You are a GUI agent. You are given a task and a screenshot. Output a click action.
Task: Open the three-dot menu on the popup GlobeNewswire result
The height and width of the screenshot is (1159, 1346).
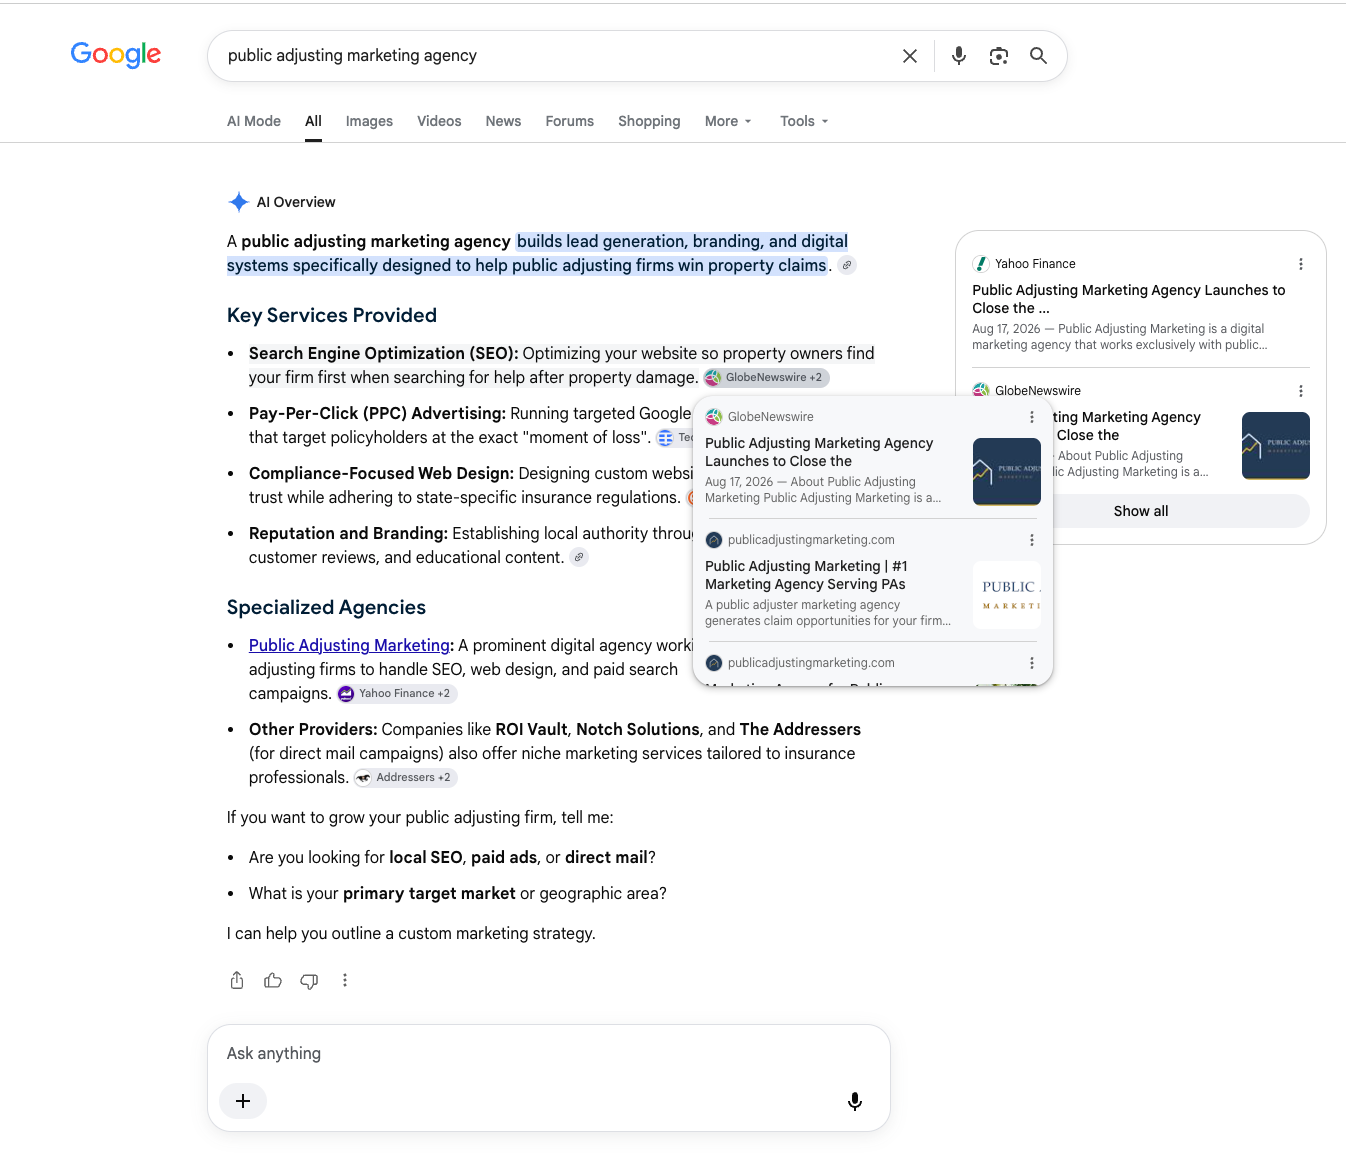(1032, 417)
